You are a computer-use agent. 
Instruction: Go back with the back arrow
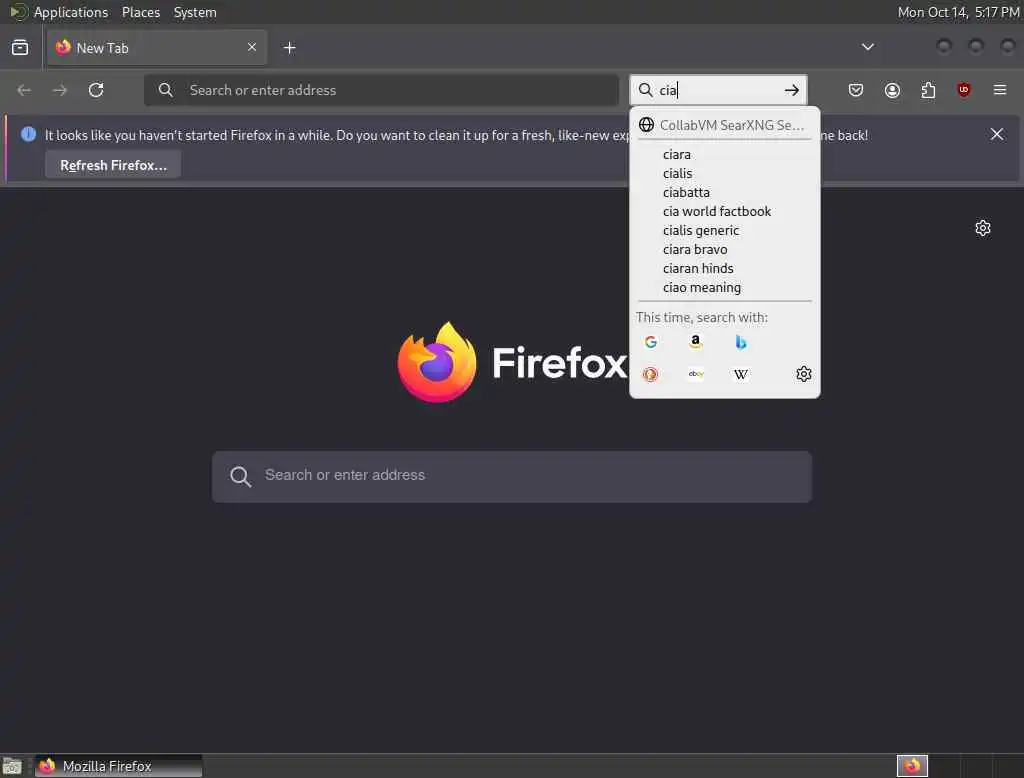(x=24, y=90)
